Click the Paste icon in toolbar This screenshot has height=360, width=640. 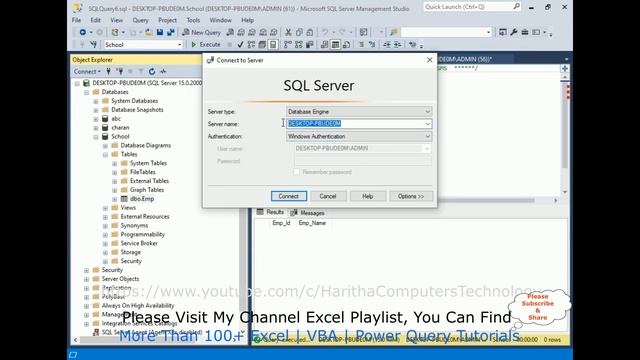click(310, 32)
